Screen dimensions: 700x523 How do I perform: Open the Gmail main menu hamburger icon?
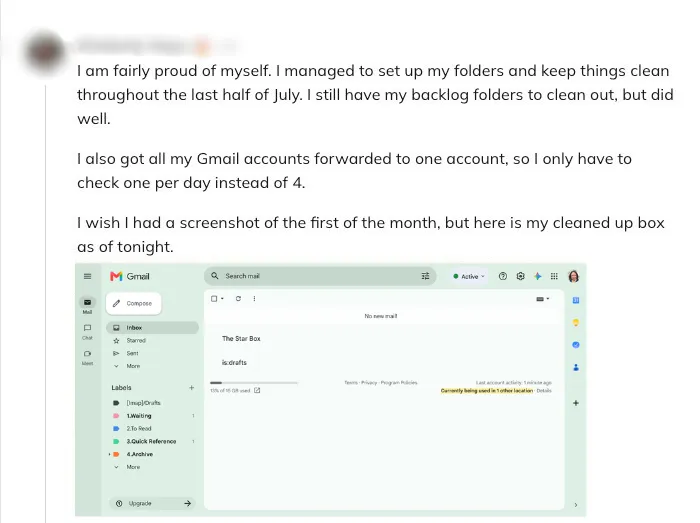(x=88, y=276)
